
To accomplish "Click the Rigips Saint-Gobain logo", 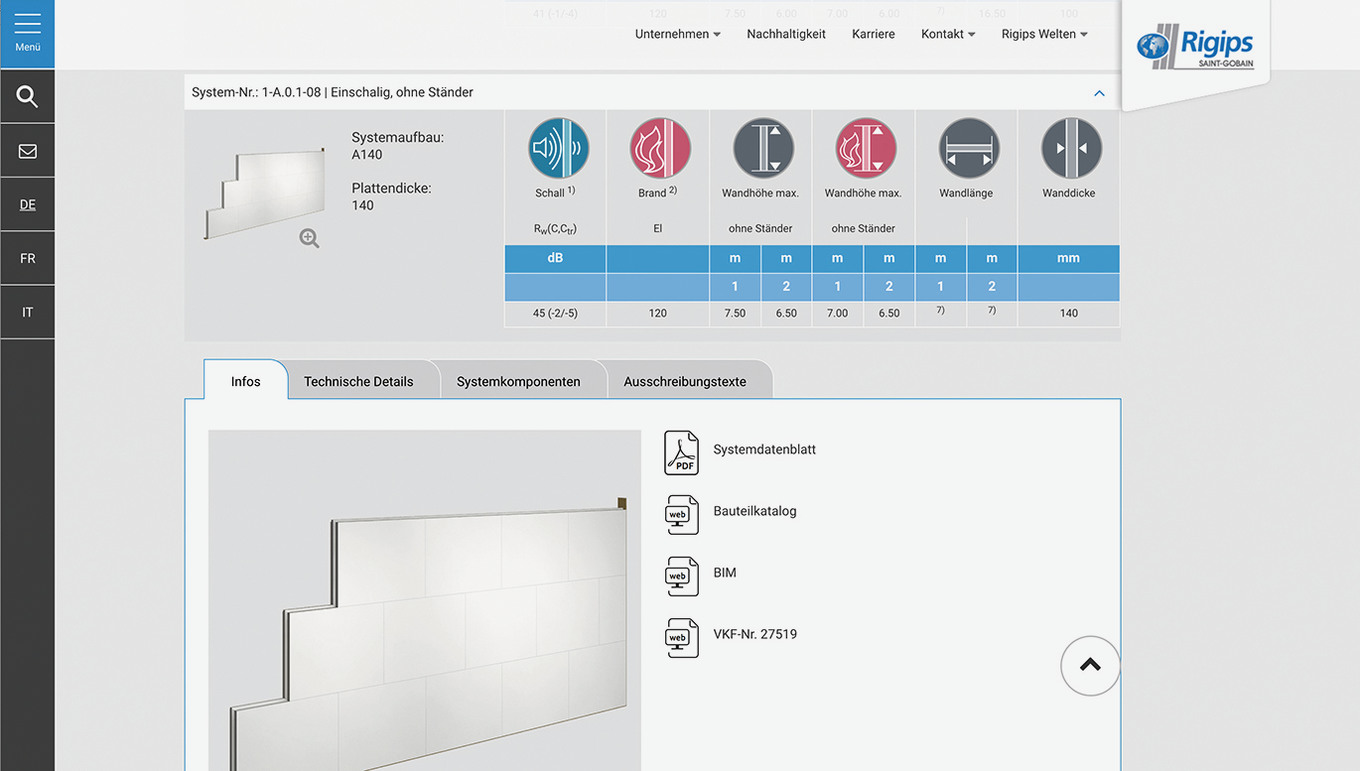I will point(1195,47).
